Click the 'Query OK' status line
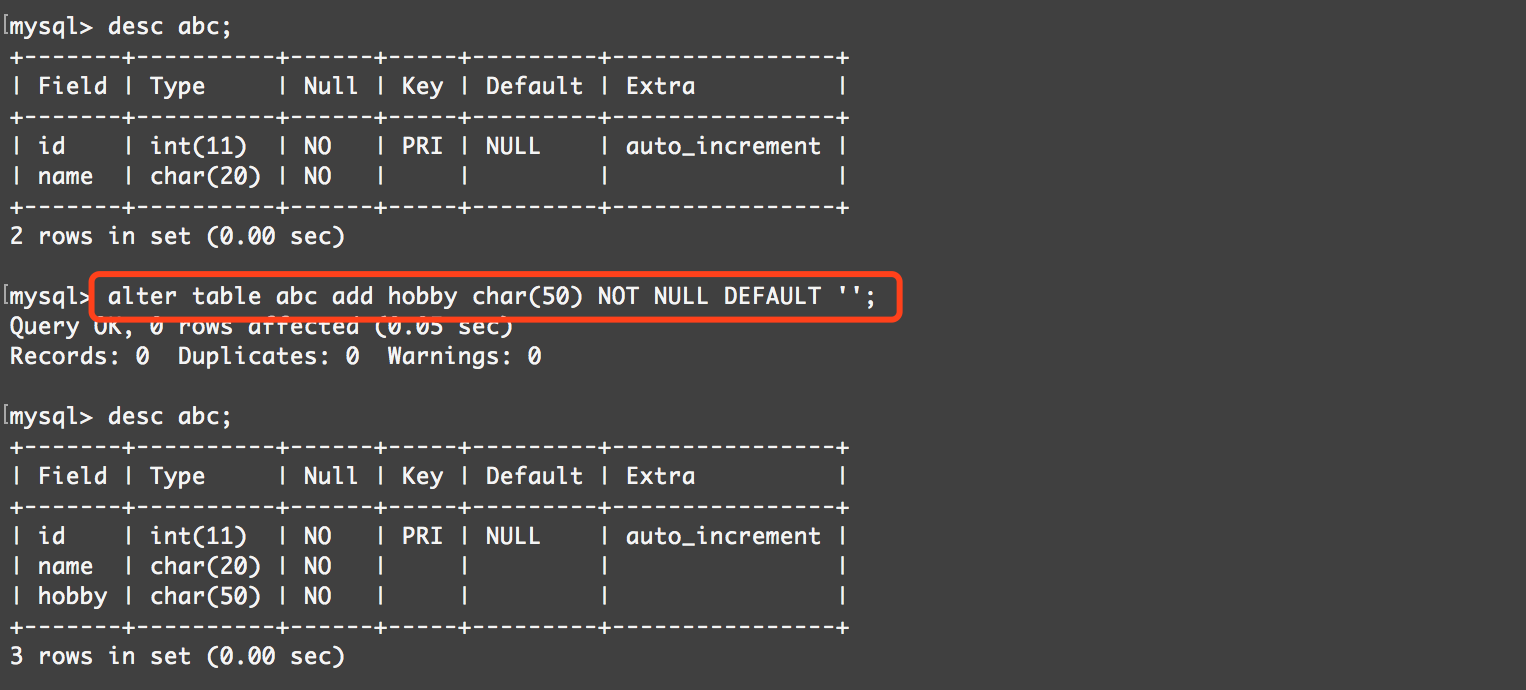Viewport: 1526px width, 690px height. tap(260, 327)
